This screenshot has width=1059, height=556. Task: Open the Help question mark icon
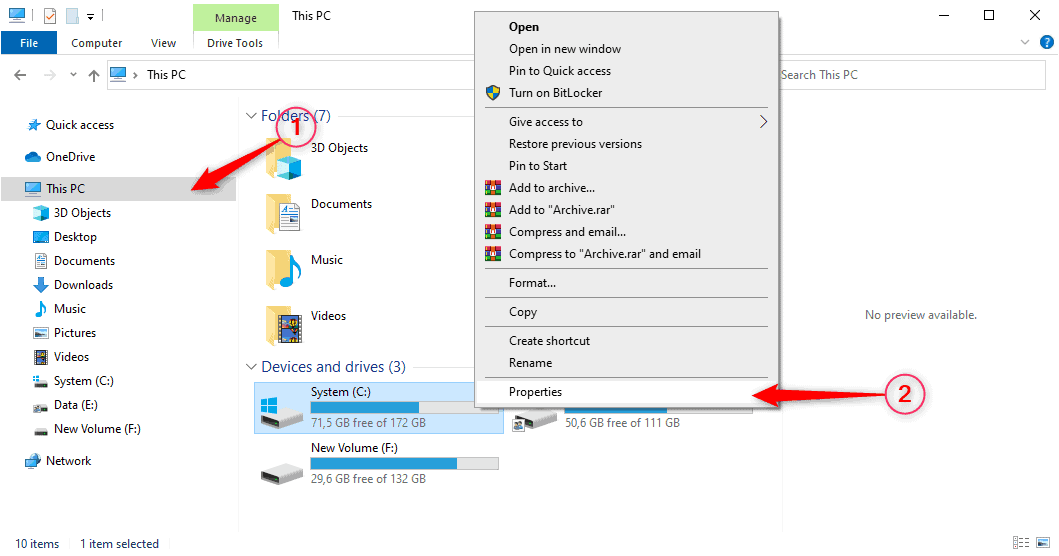(1046, 43)
